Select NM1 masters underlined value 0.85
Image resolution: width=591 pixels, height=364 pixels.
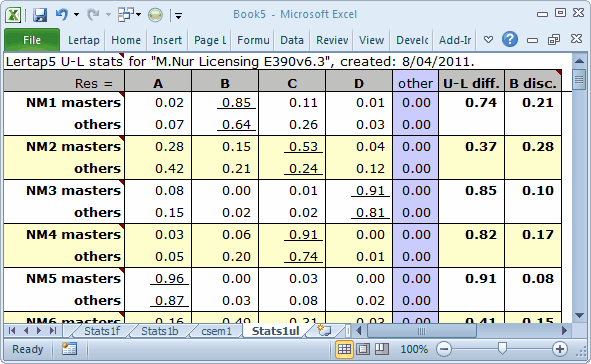tap(225, 103)
